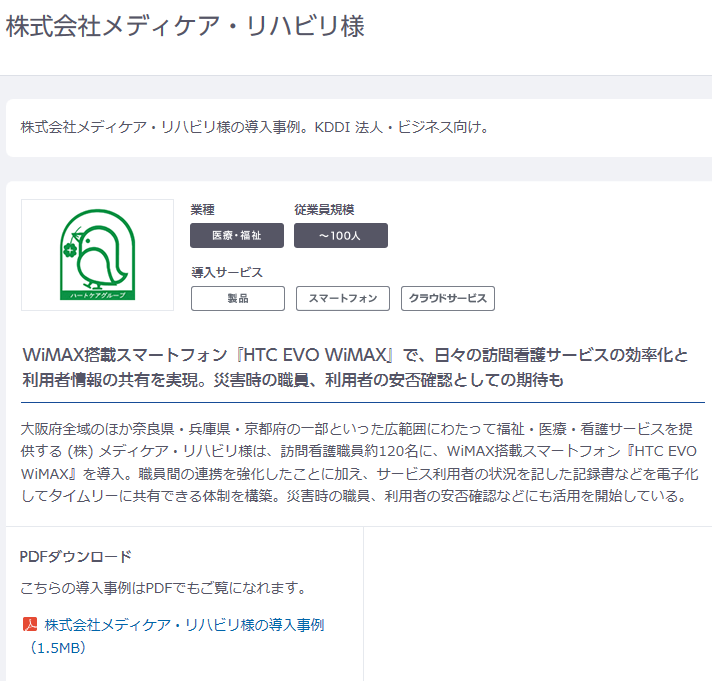
Task: Click the (1.5MB) file size text
Action: point(58,648)
